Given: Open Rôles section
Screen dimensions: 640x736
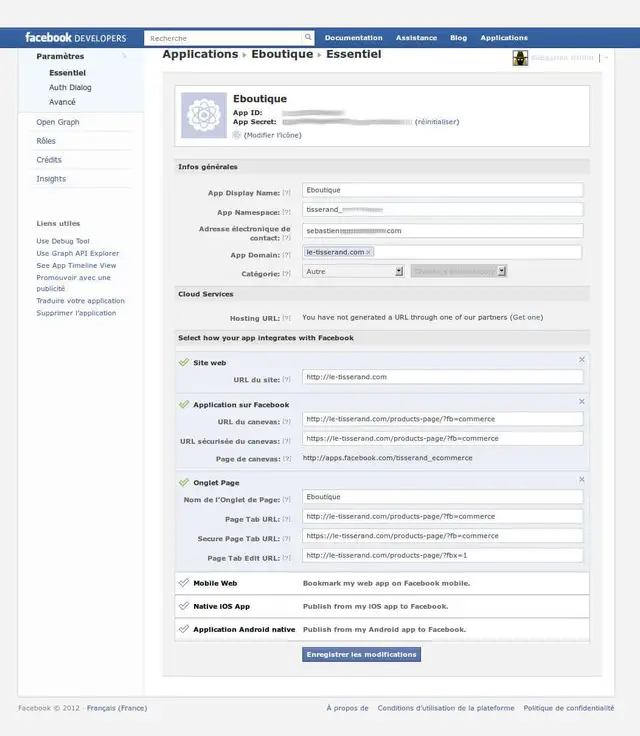Looking at the screenshot, I should click(46, 141).
